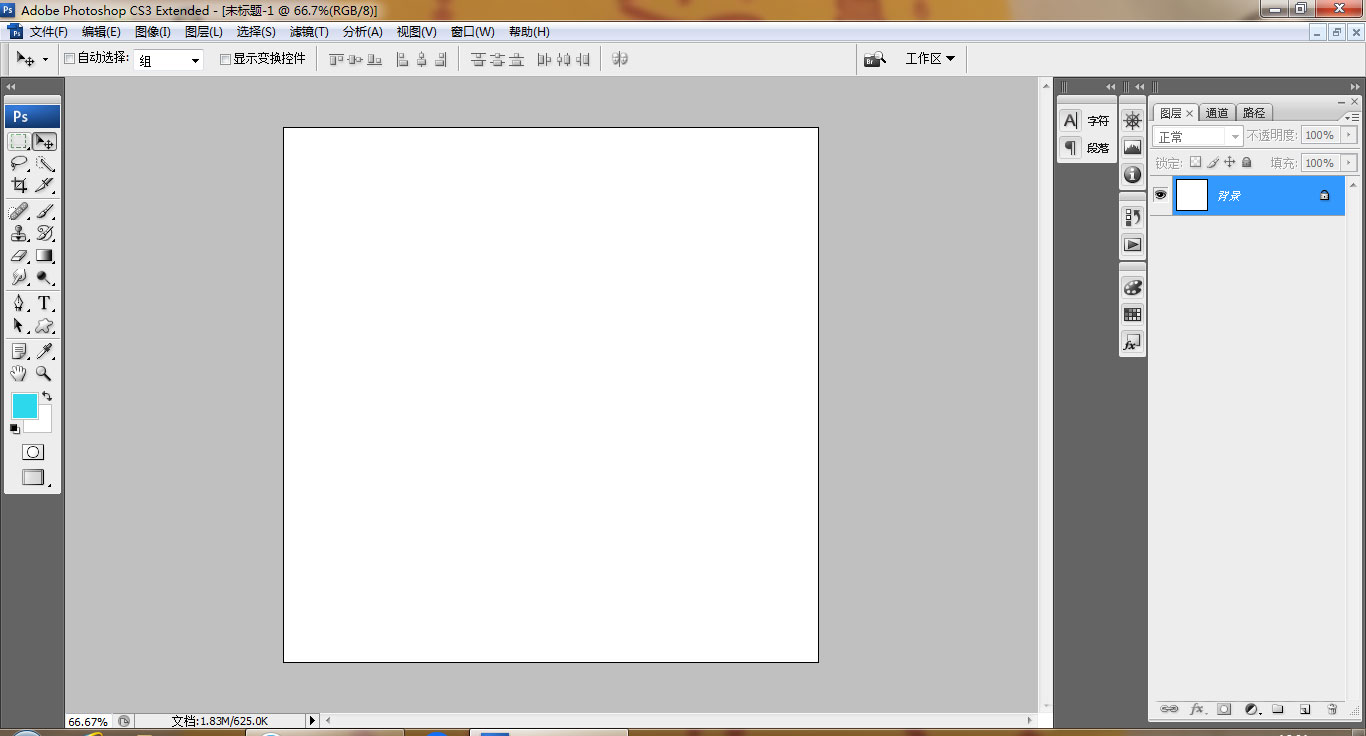Select the Rectangular Marquee tool

(x=19, y=142)
